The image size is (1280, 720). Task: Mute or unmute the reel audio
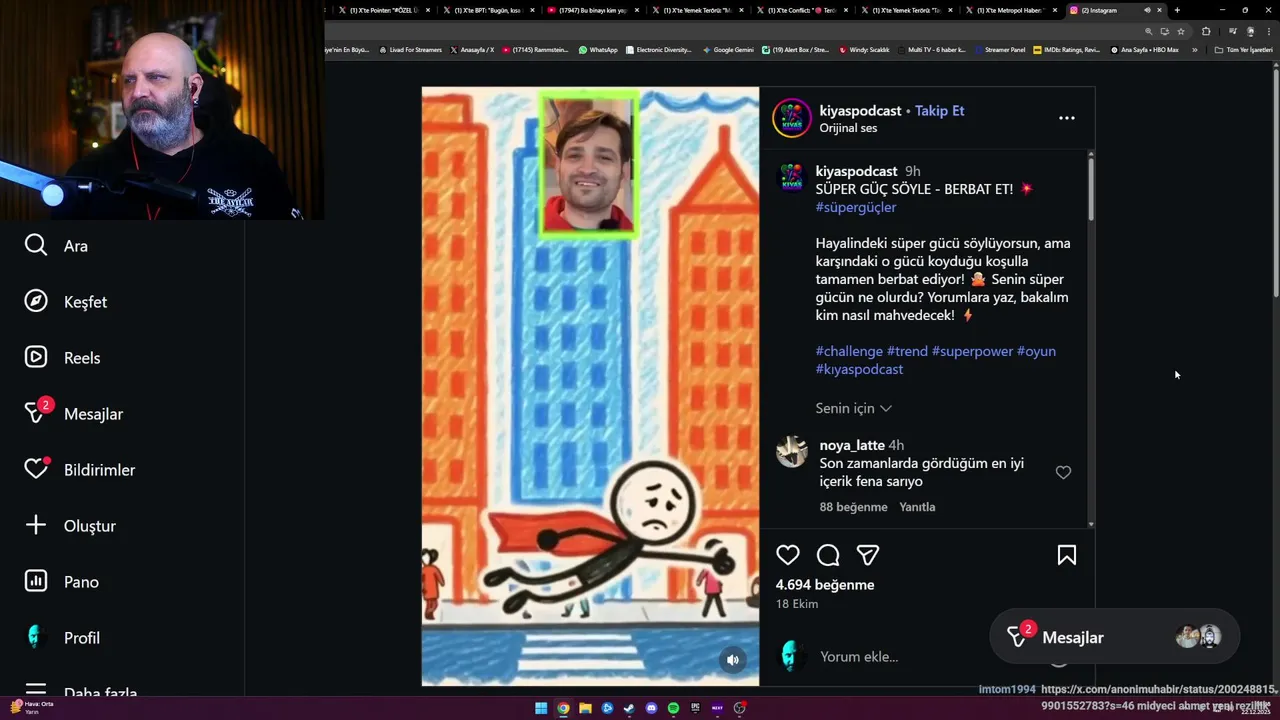[x=733, y=659]
